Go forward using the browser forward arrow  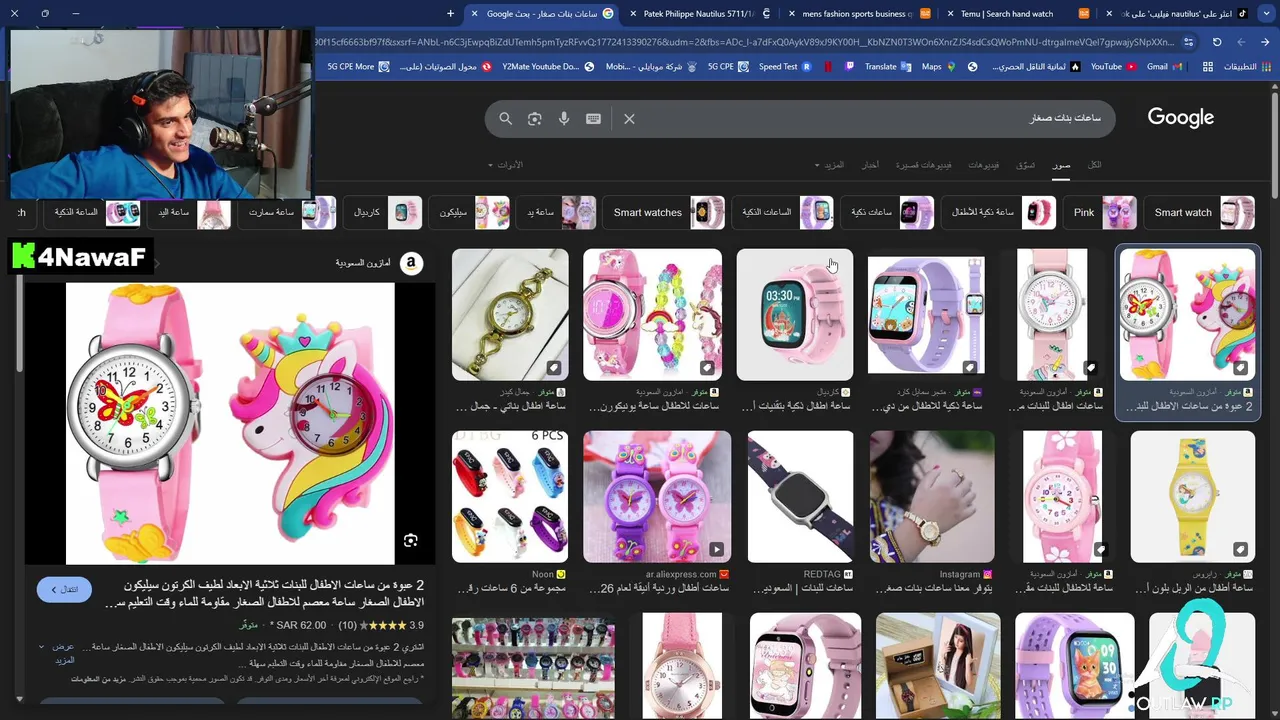[x=1241, y=42]
